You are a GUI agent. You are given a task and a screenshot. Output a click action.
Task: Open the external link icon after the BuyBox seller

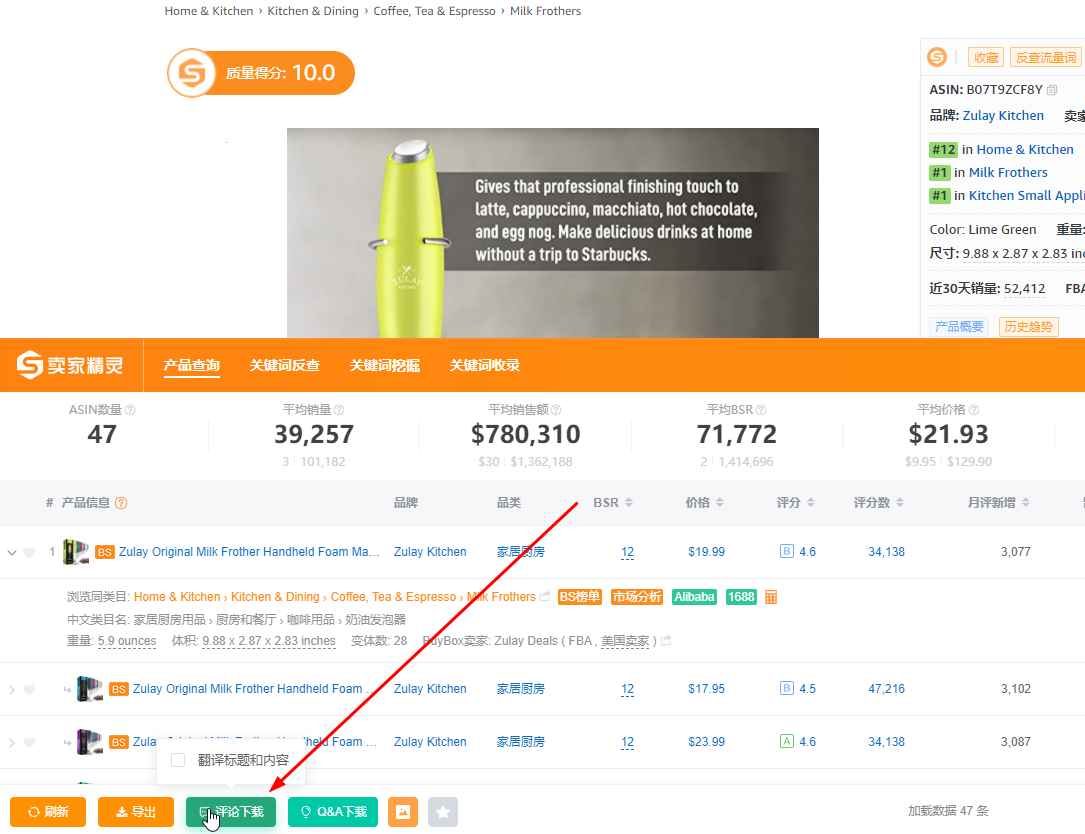pos(666,641)
